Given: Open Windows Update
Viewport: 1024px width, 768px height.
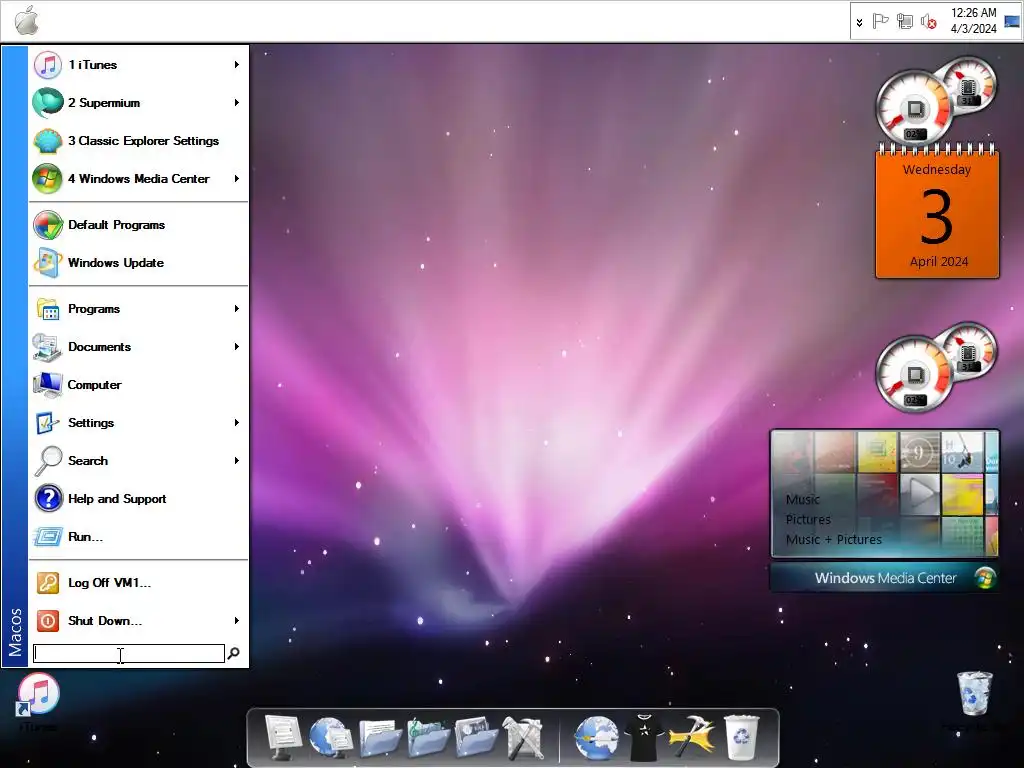Looking at the screenshot, I should pos(138,263).
